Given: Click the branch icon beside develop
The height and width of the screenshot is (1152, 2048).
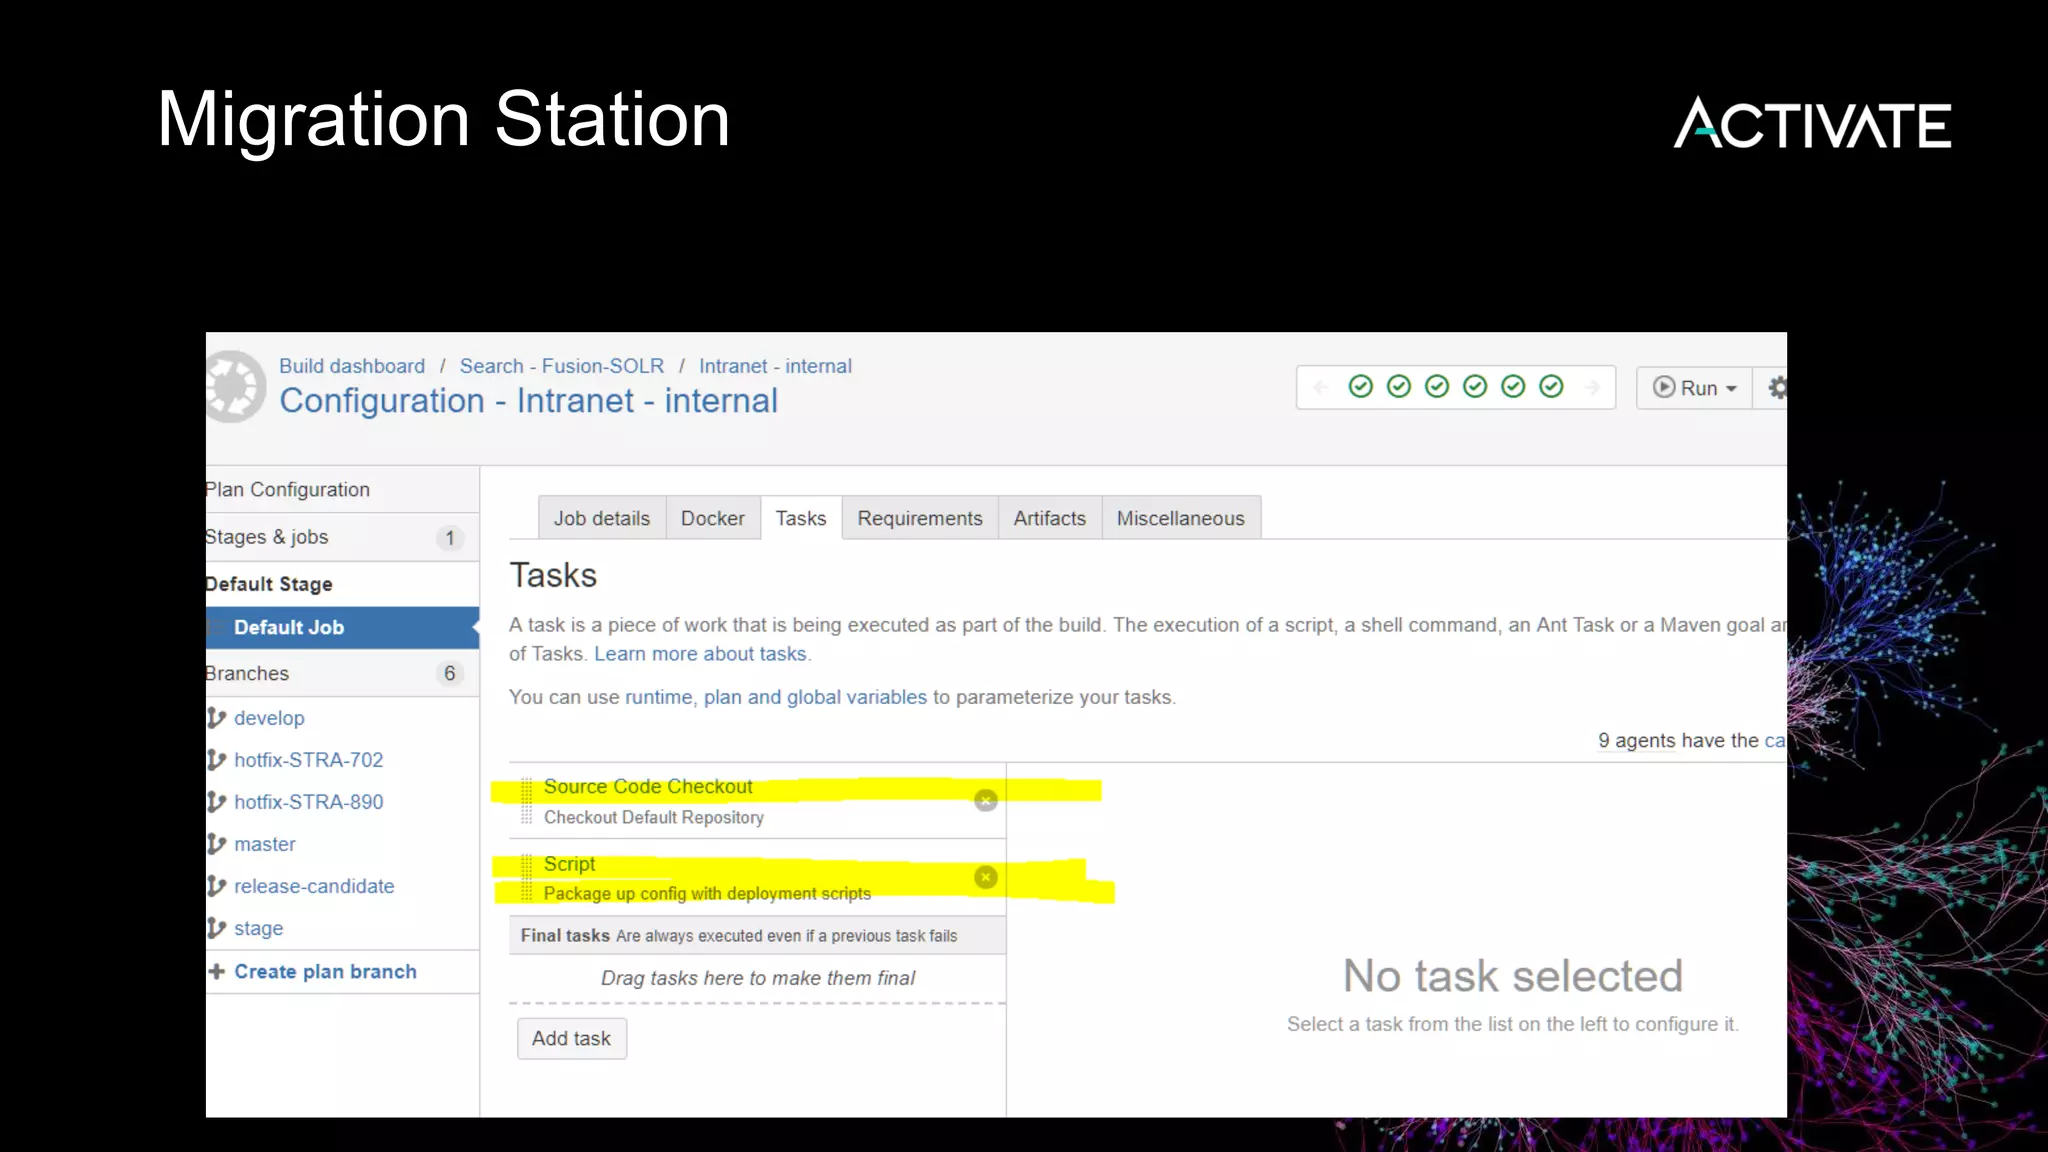Looking at the screenshot, I should tap(216, 718).
